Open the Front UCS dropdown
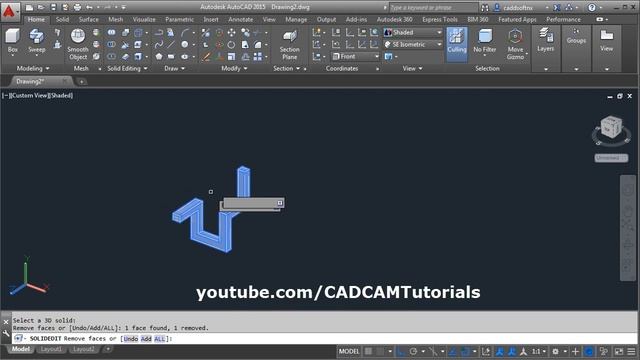Screen dimensions: 640x360 (355, 56)
